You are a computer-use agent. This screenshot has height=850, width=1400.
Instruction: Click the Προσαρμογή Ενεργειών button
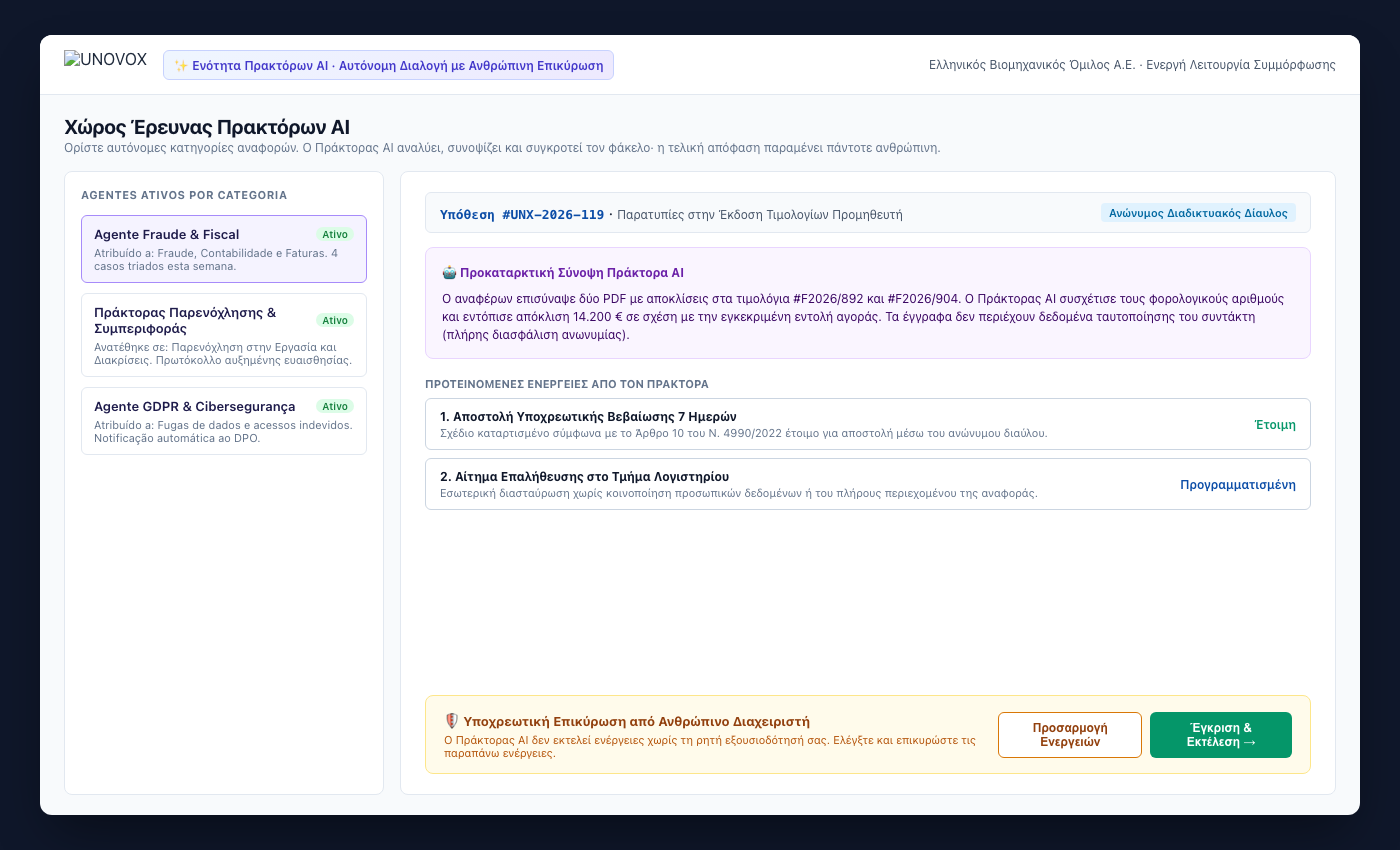point(1070,735)
